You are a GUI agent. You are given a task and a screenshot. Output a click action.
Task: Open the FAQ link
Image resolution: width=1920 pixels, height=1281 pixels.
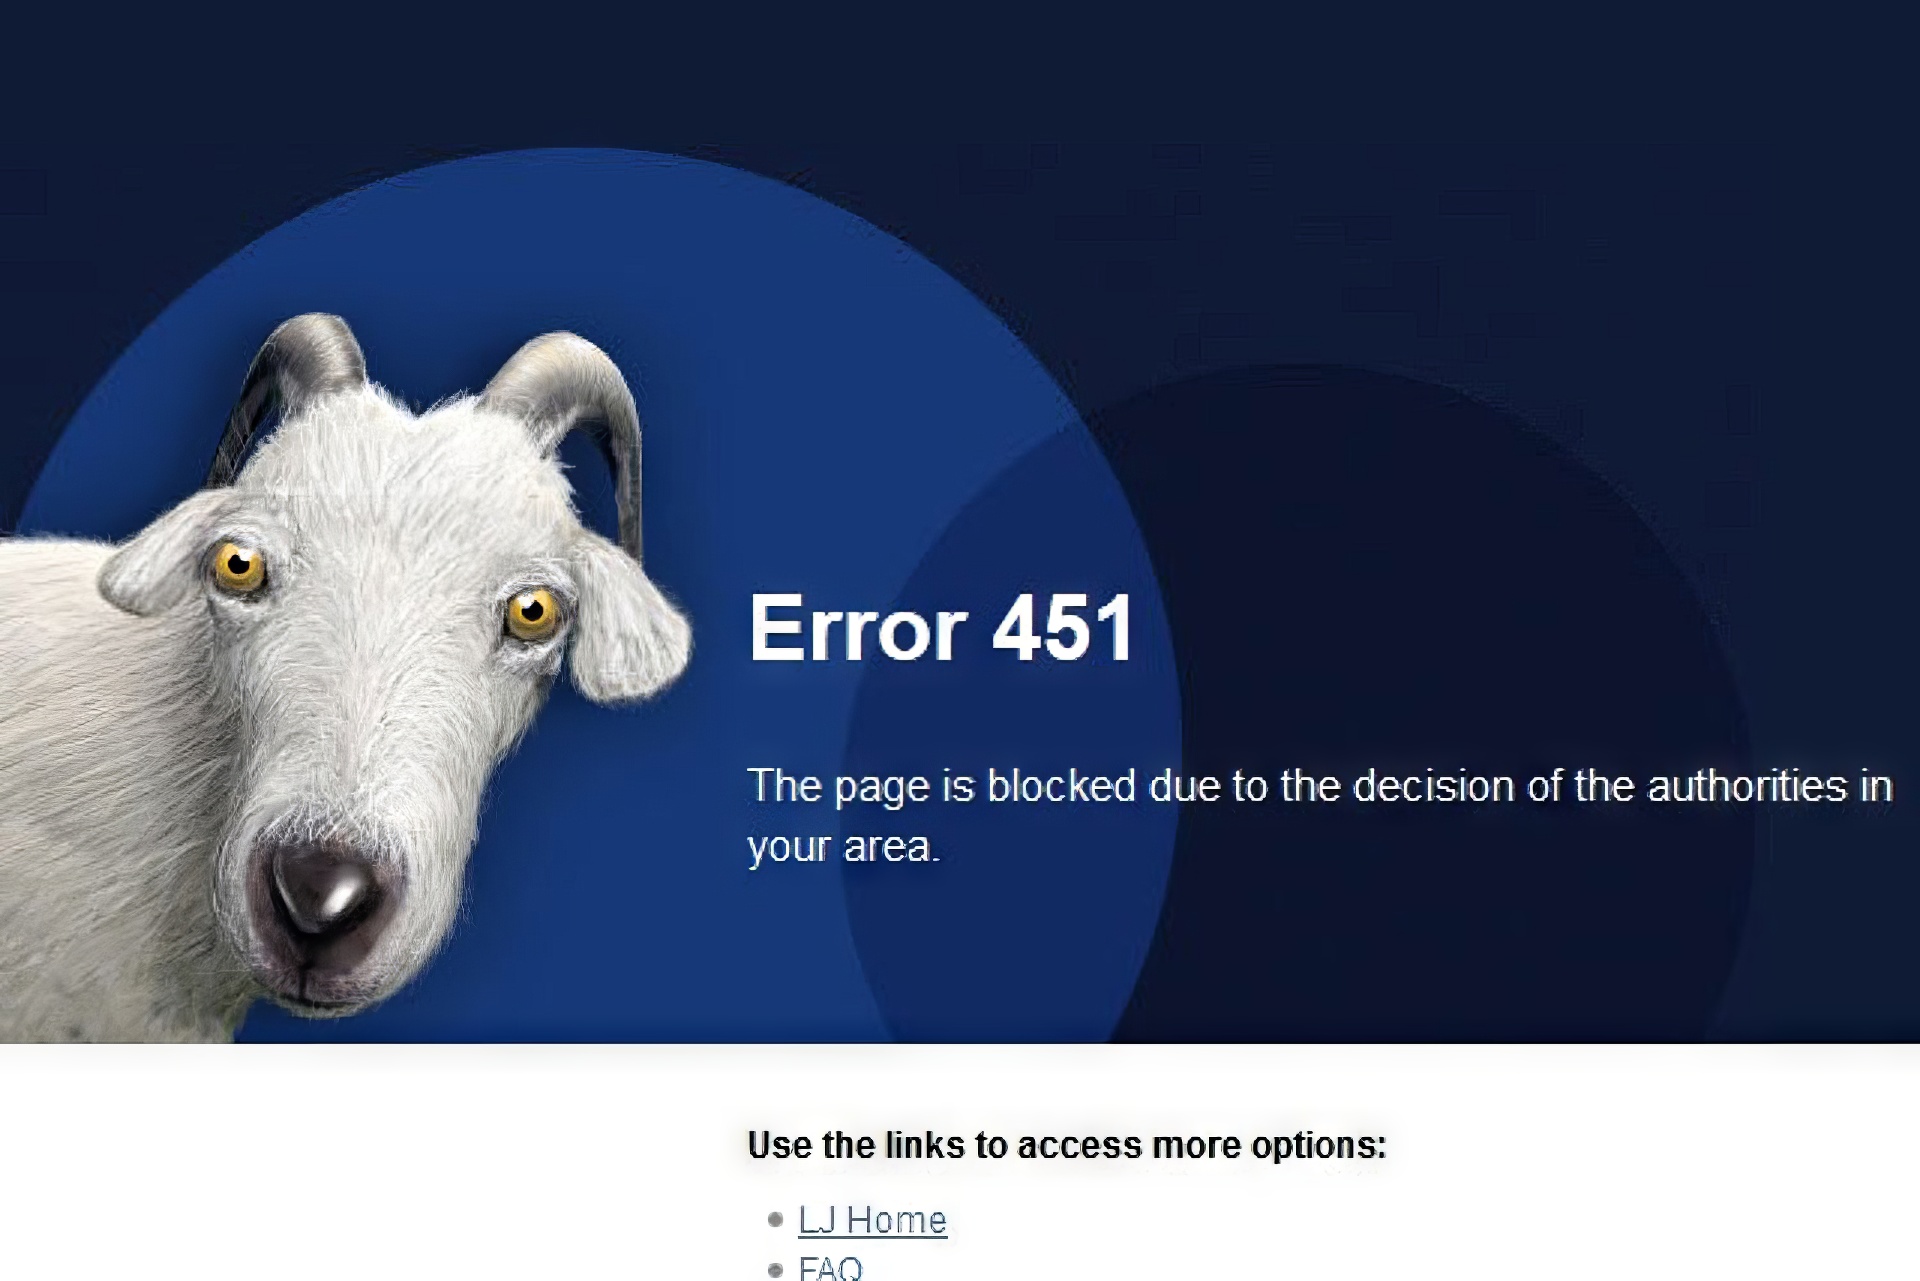[x=830, y=1267]
